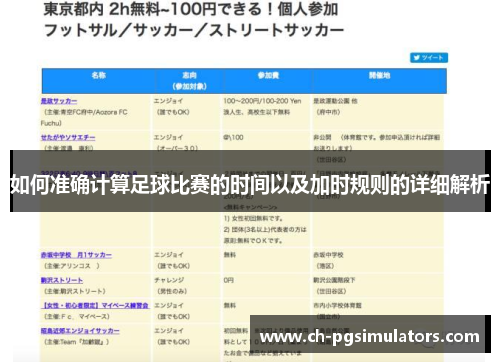Open the 昭島近郊エンジョイサッカー link
Image resolution: width=500 pixels, height=362 pixels.
click(80, 331)
